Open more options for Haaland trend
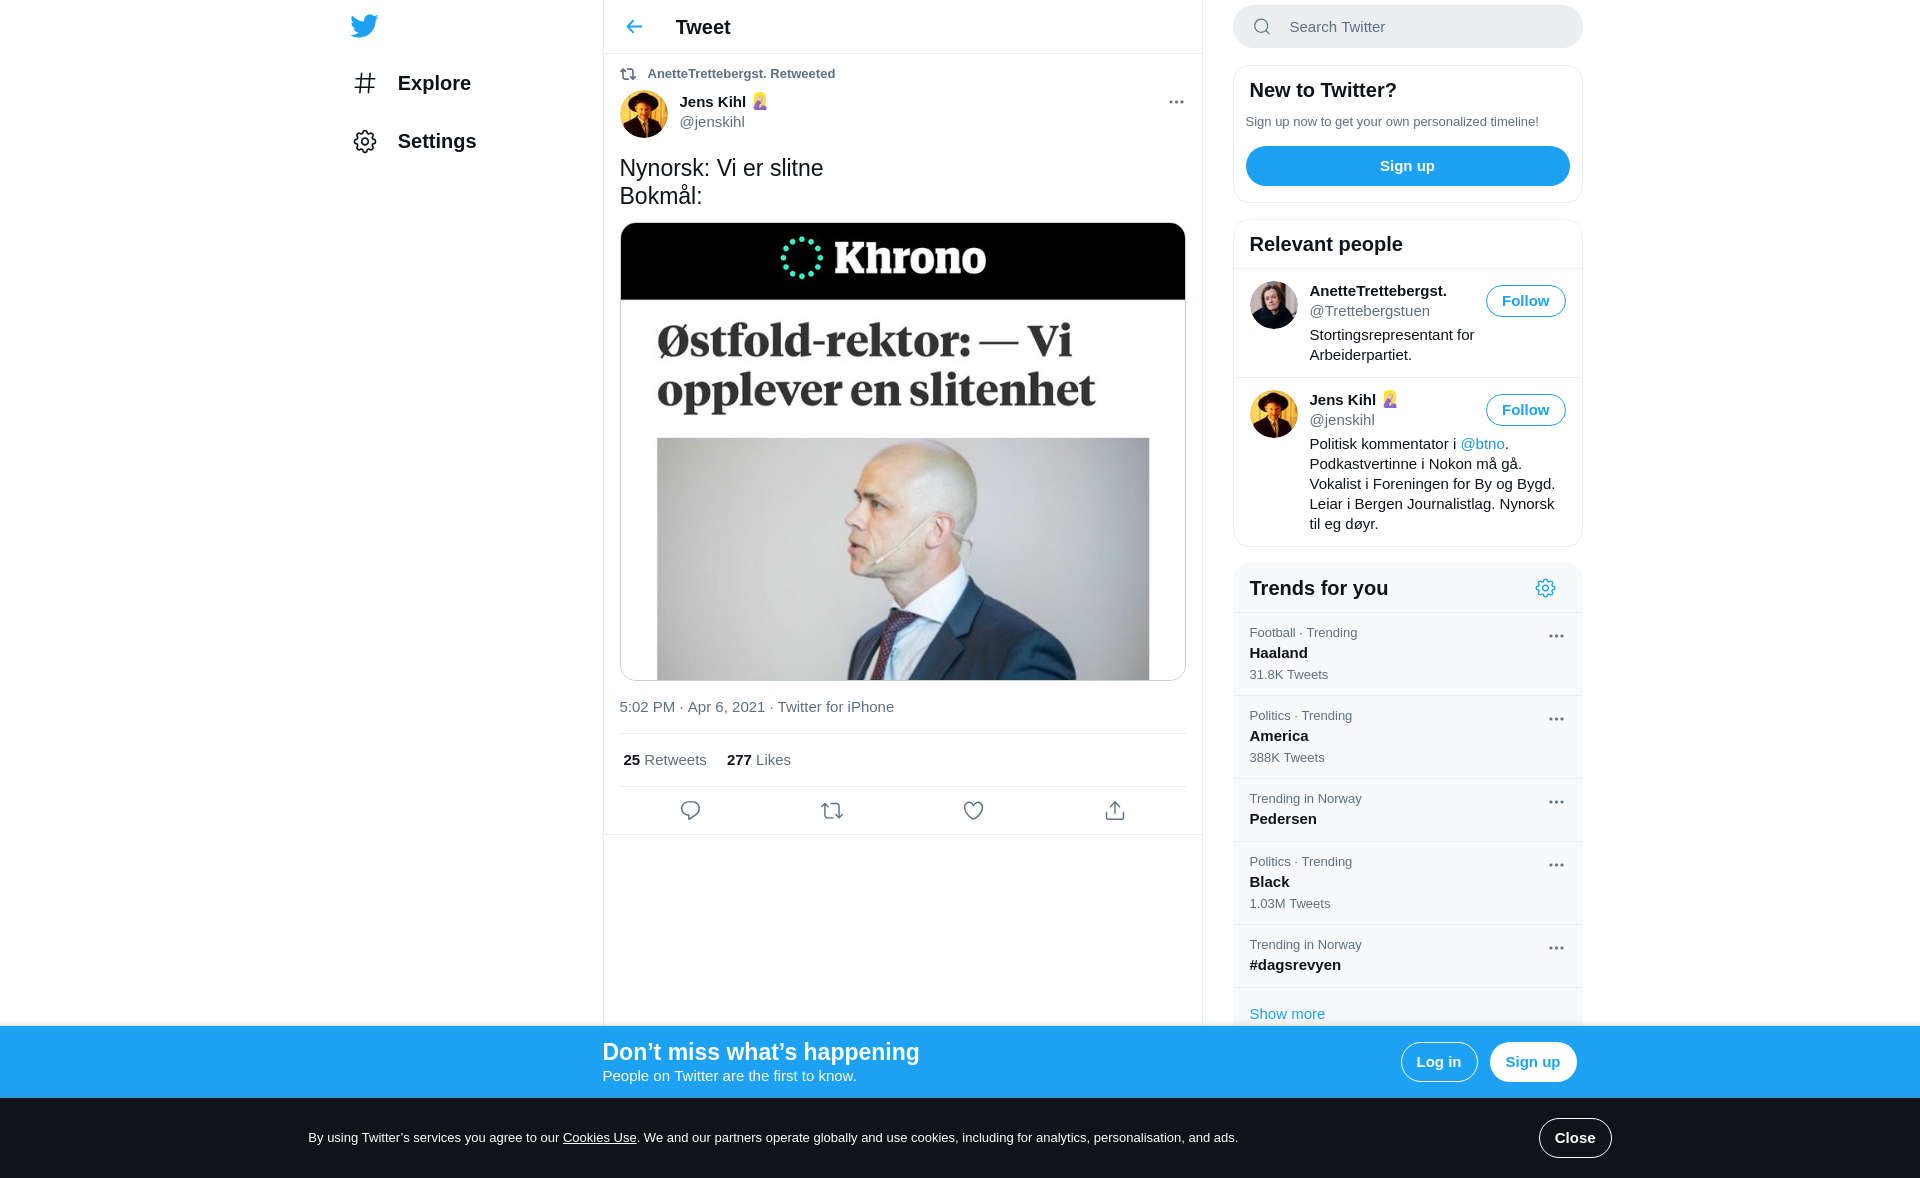This screenshot has height=1178, width=1920. point(1556,636)
